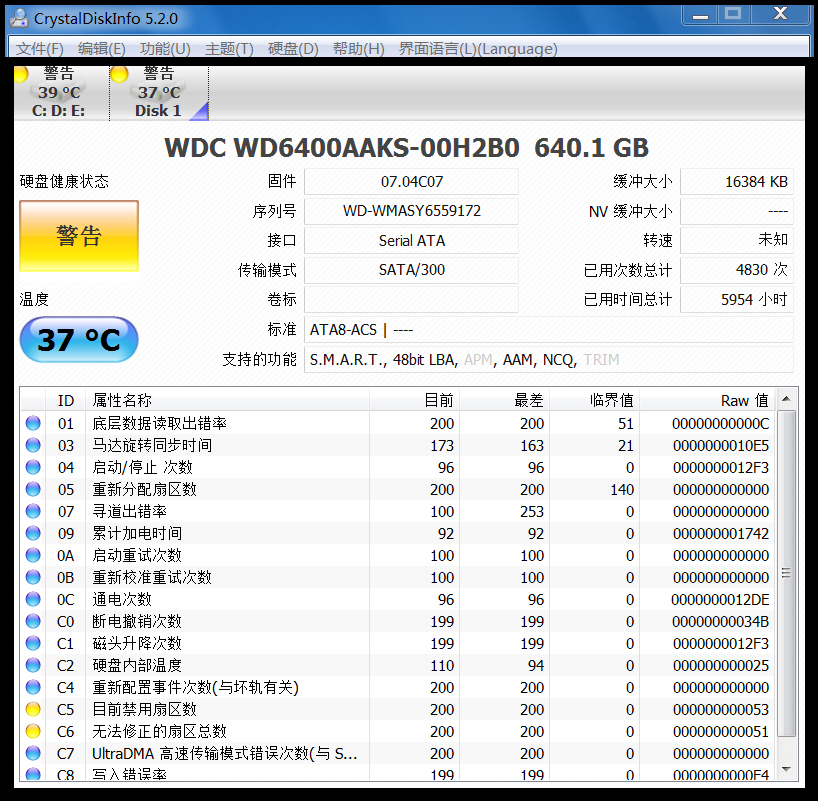Viewport: 818px width, 801px height.
Task: Click the SMART list scrollbar down arrow
Action: [x=787, y=770]
